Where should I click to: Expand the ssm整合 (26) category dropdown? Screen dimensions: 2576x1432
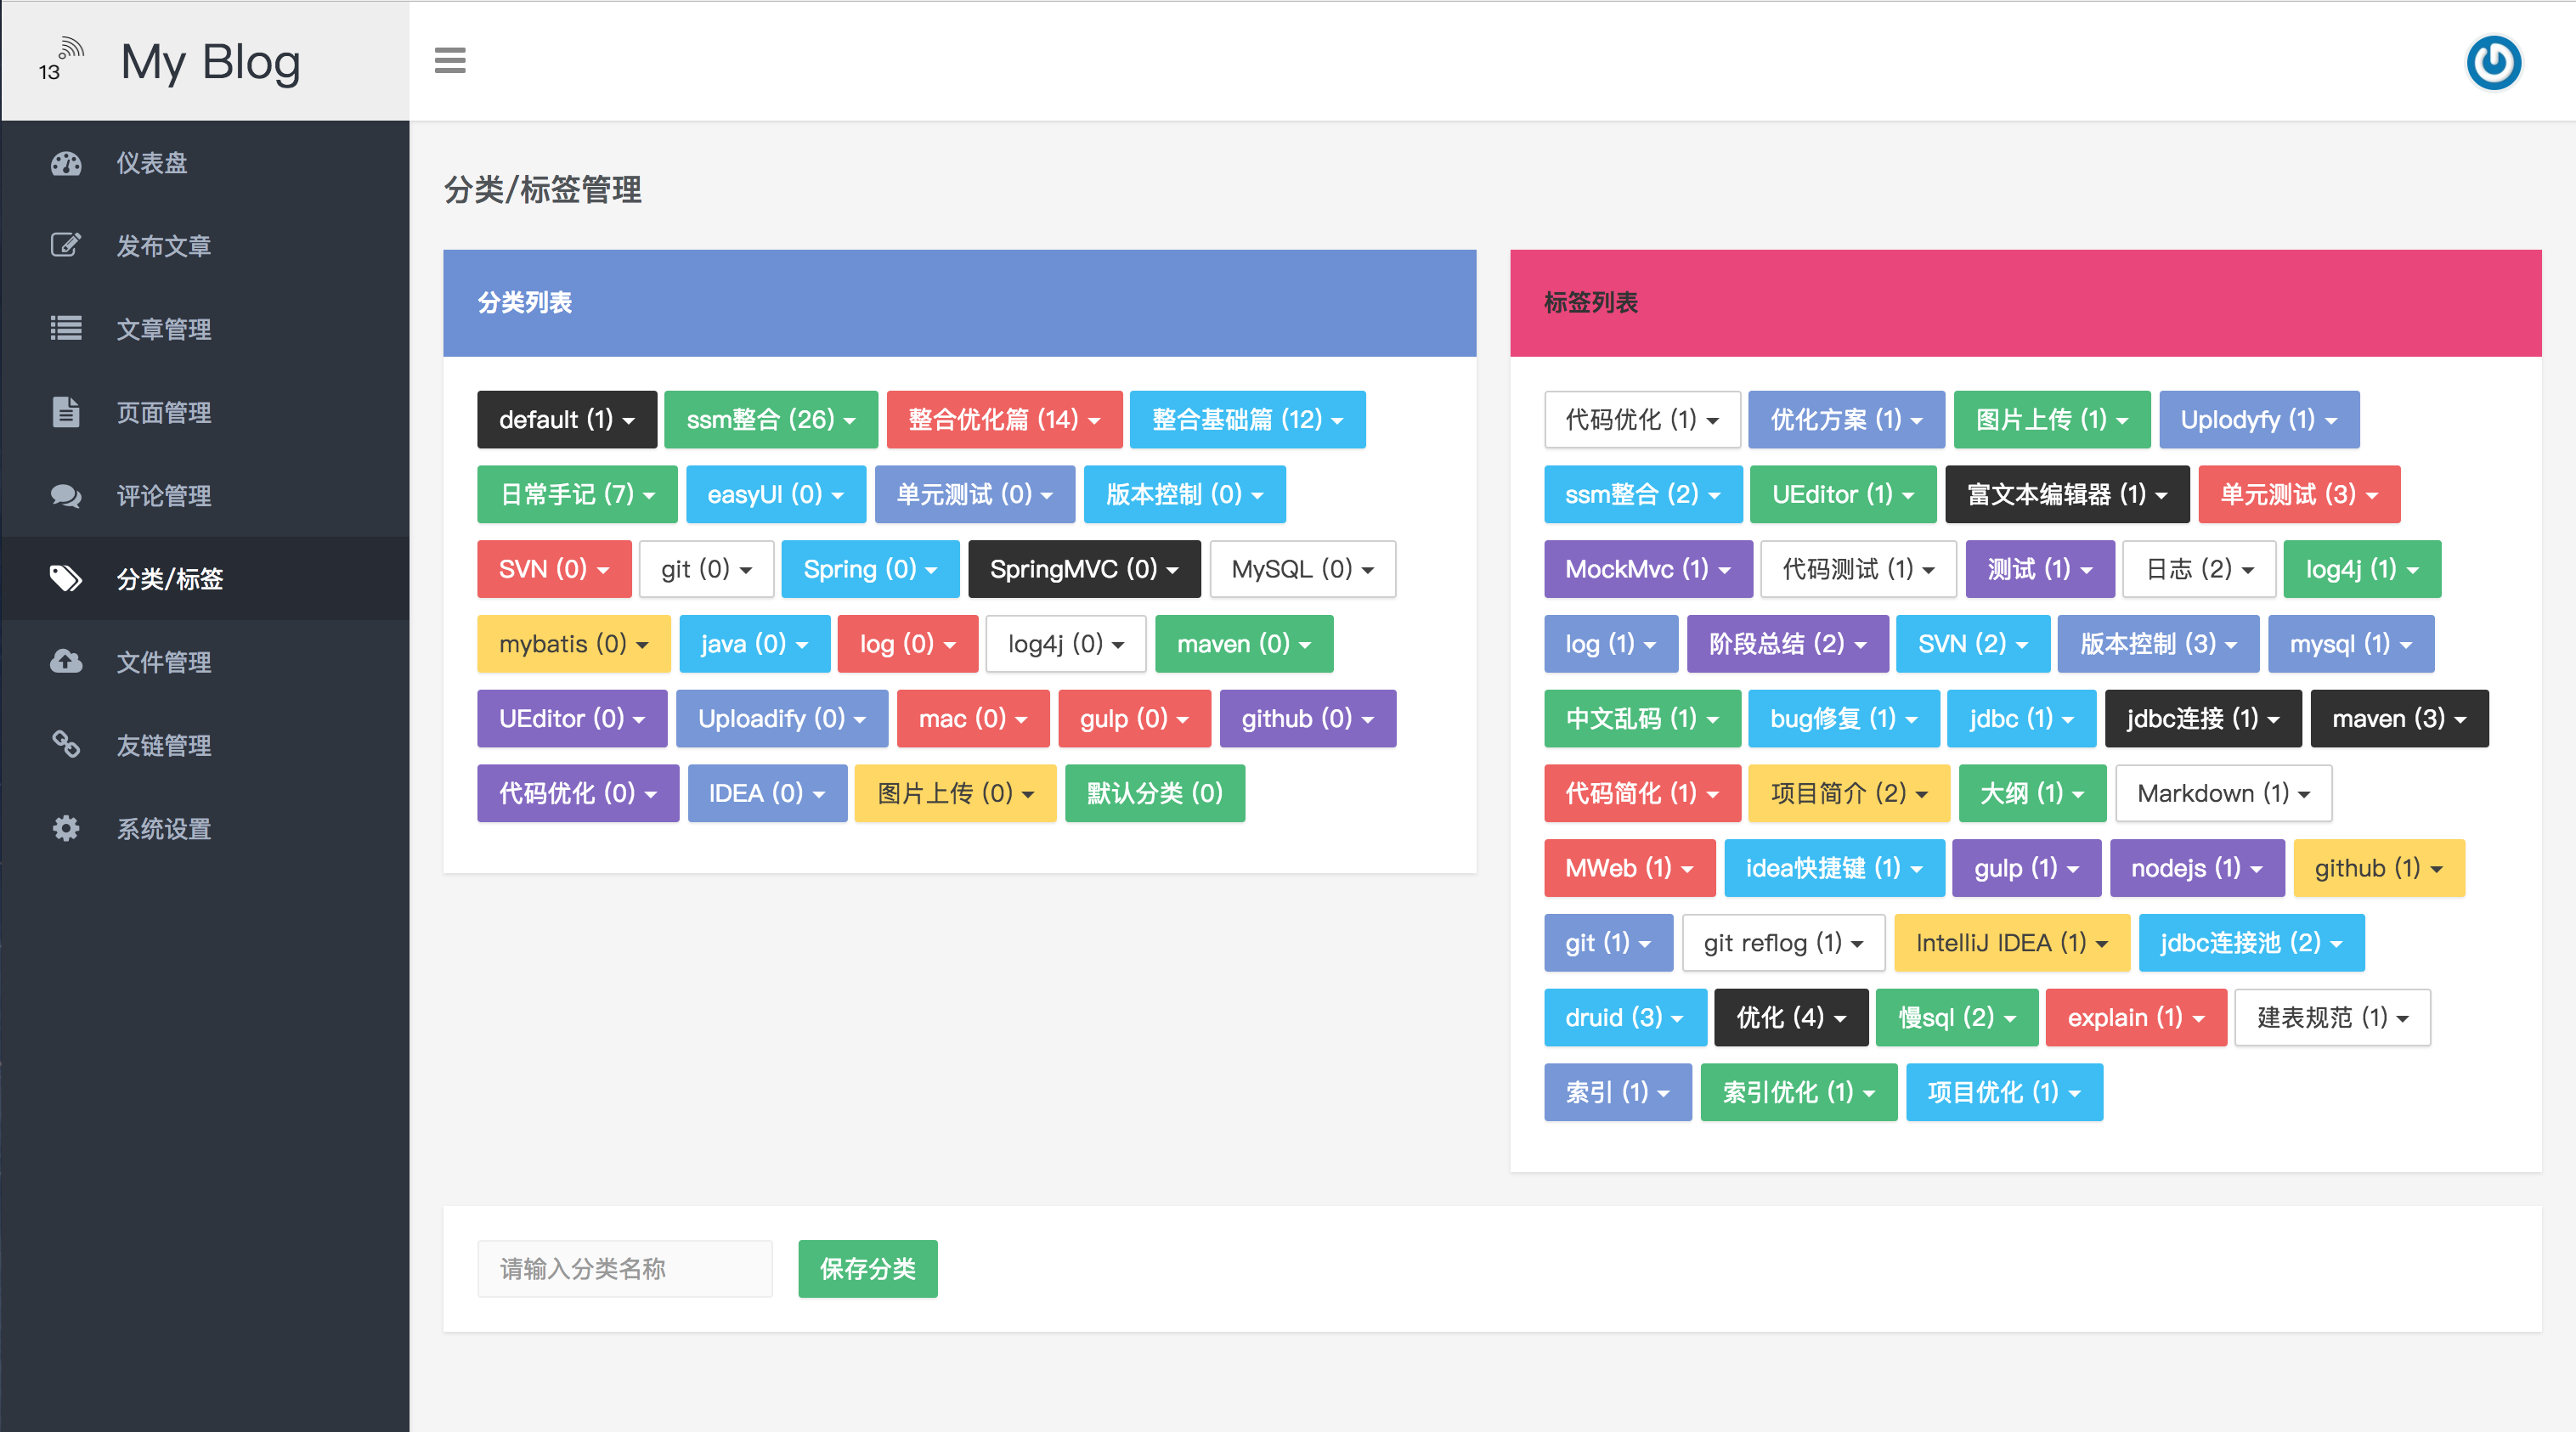click(770, 419)
